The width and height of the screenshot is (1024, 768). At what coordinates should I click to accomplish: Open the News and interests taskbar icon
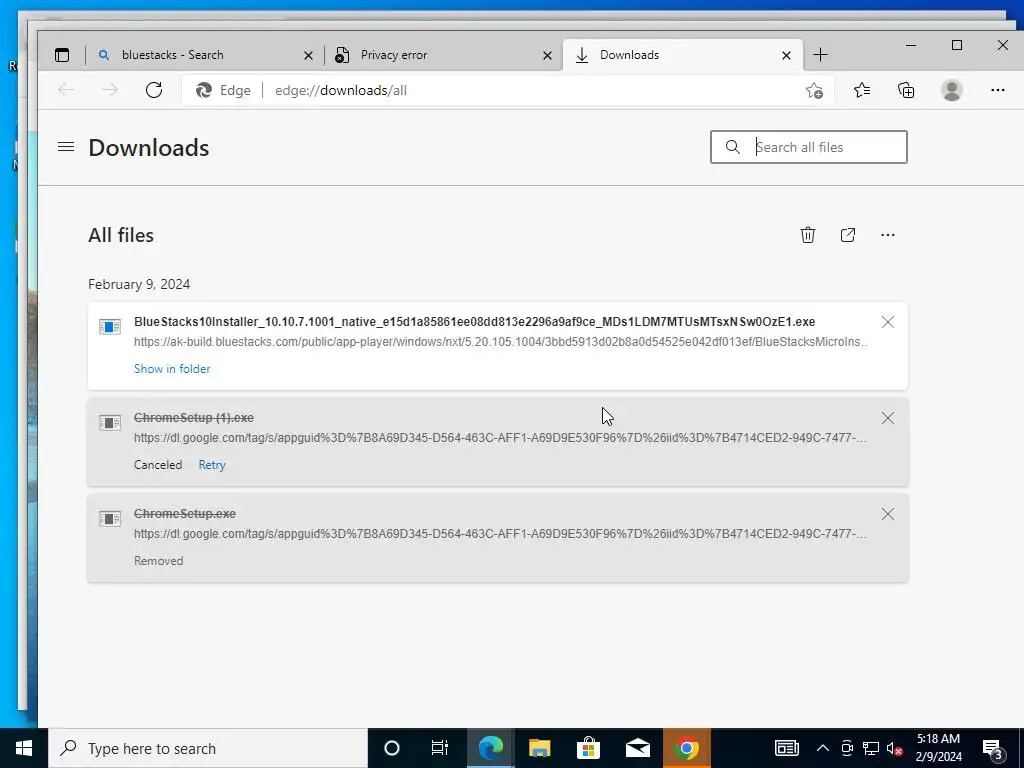[787, 748]
